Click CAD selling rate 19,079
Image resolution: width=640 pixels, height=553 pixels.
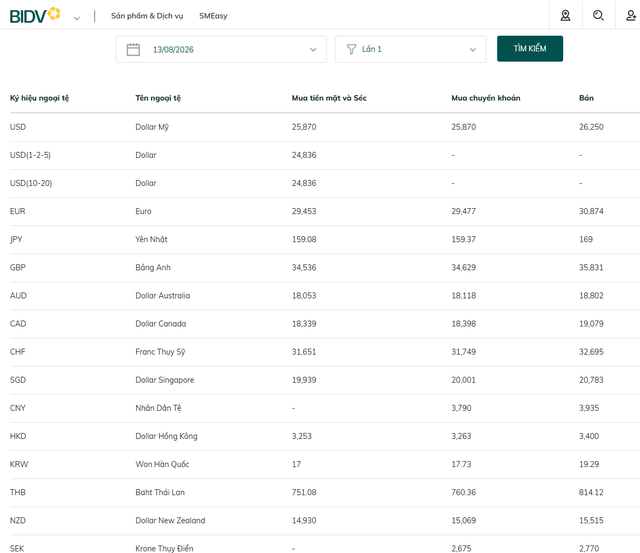591,324
